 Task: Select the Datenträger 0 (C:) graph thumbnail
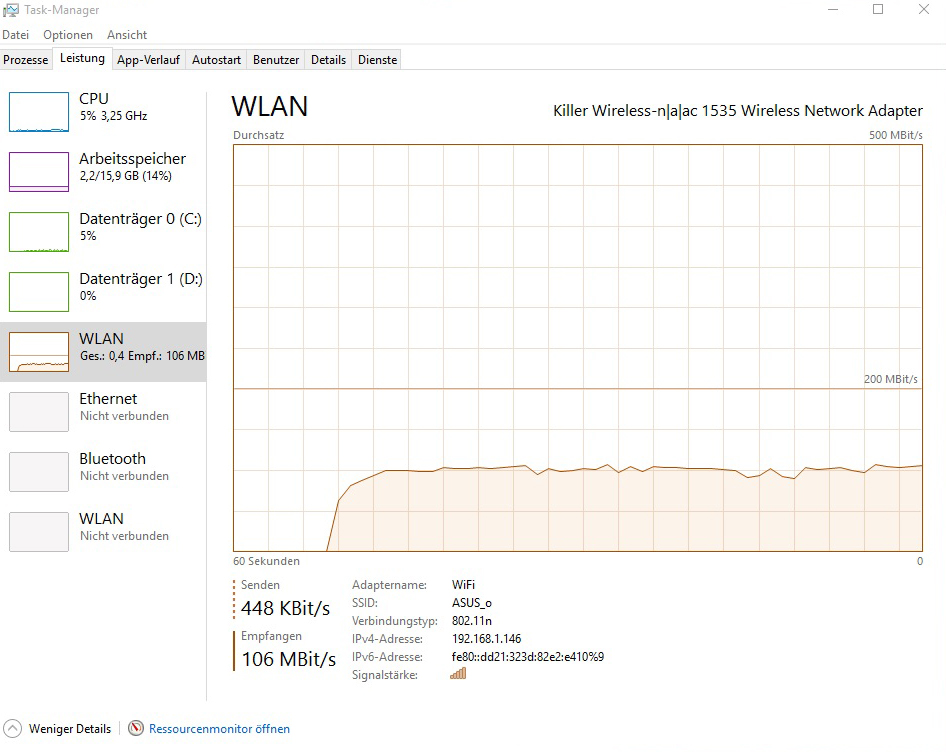coord(39,232)
